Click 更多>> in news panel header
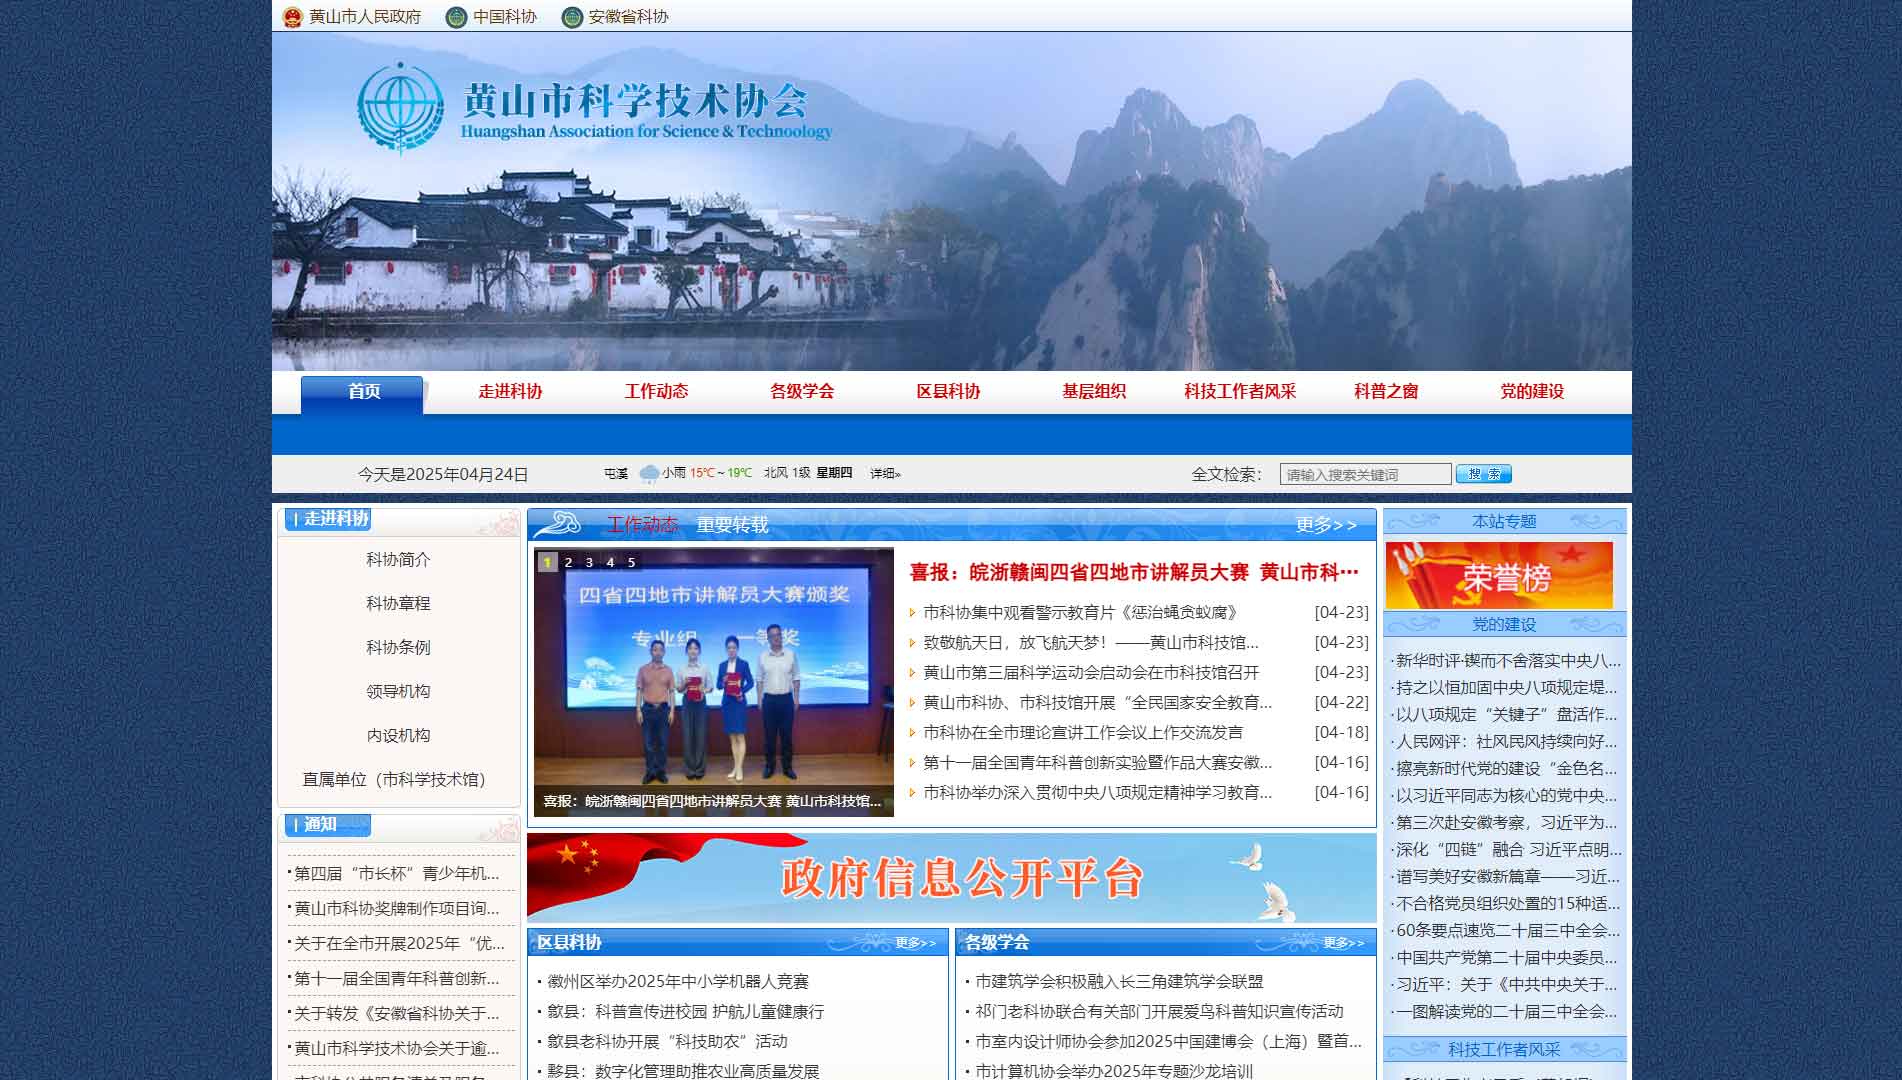 point(1326,525)
